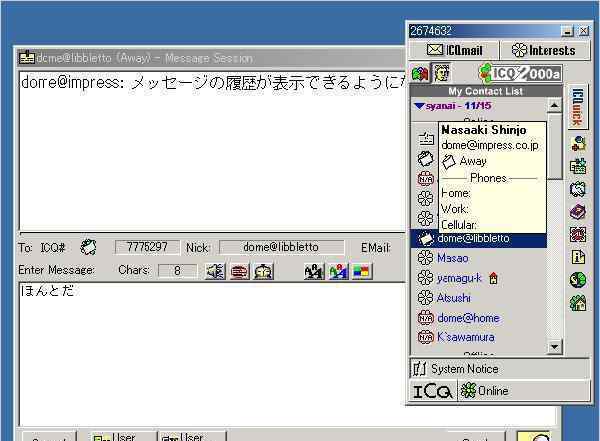Click contact list scrollbar up arrow
Viewport: 600px width, 441px height.
(554, 105)
